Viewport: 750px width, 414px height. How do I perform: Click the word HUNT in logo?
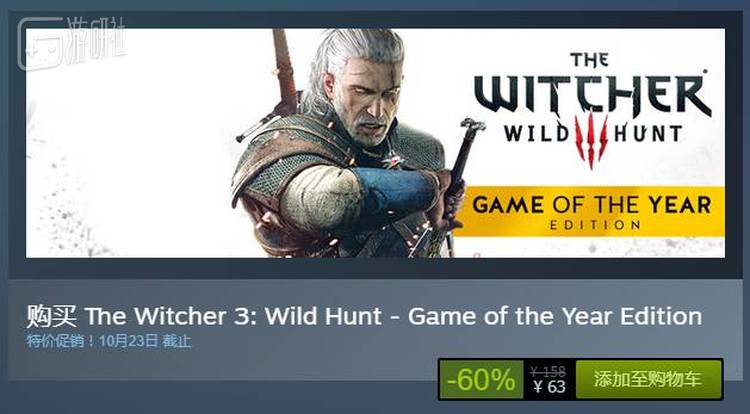648,133
